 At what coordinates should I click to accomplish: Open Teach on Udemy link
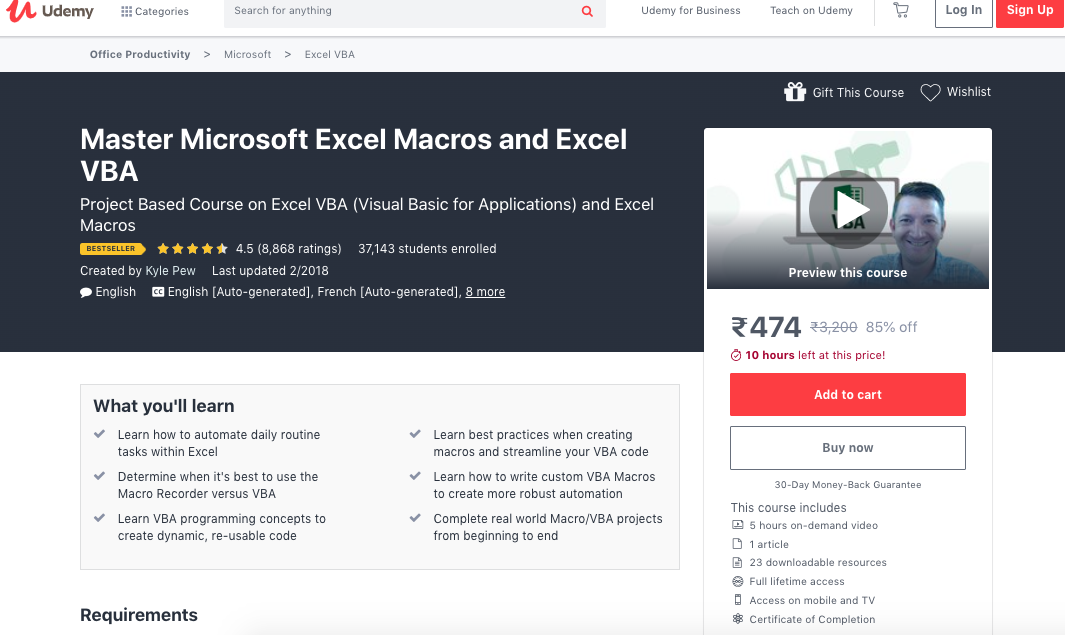(811, 11)
